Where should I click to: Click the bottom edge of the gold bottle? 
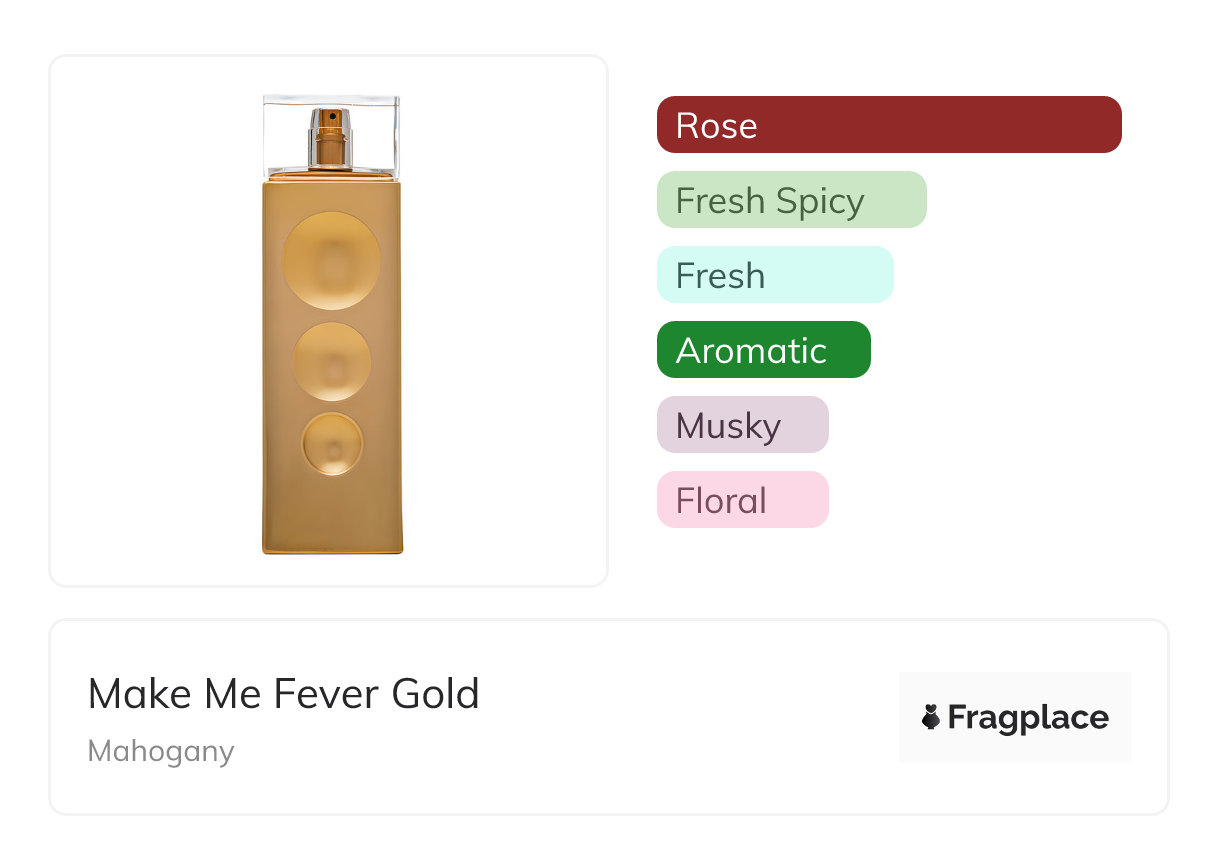click(332, 549)
